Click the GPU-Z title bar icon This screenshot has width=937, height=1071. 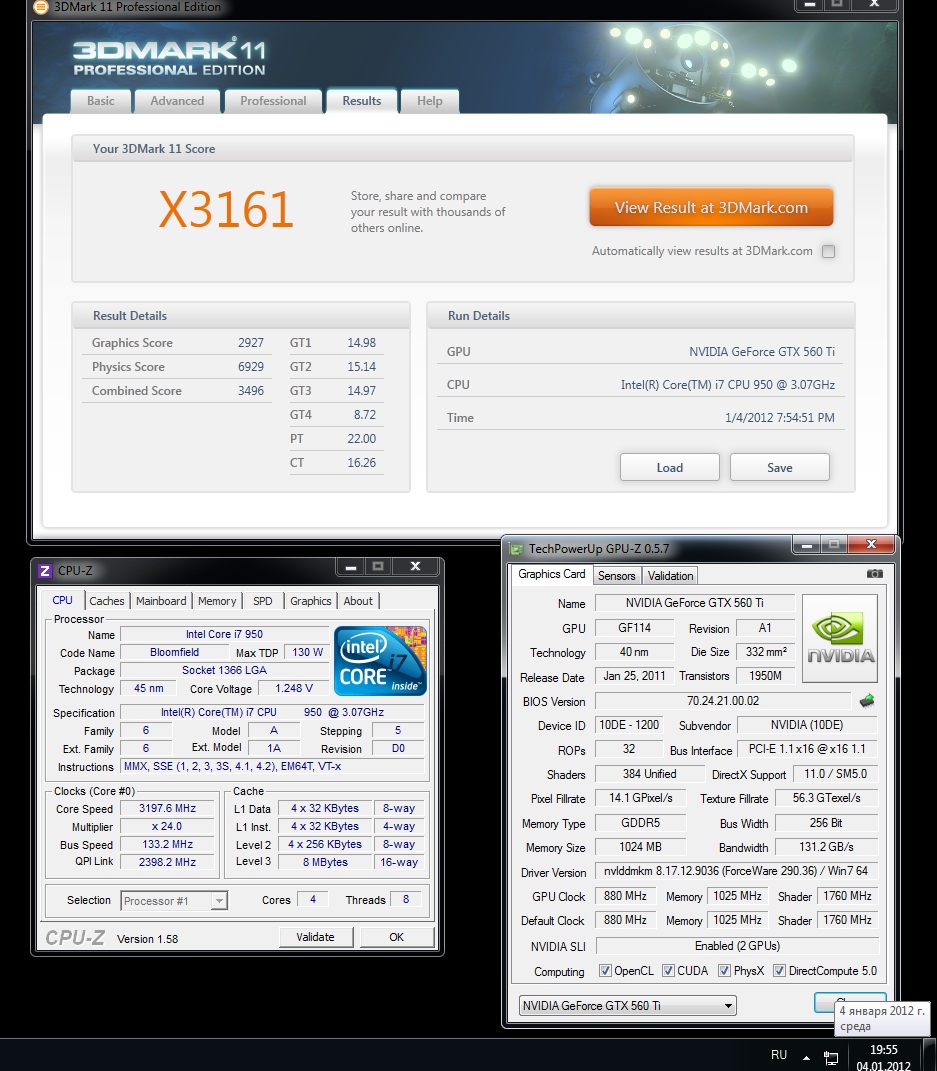coord(516,548)
